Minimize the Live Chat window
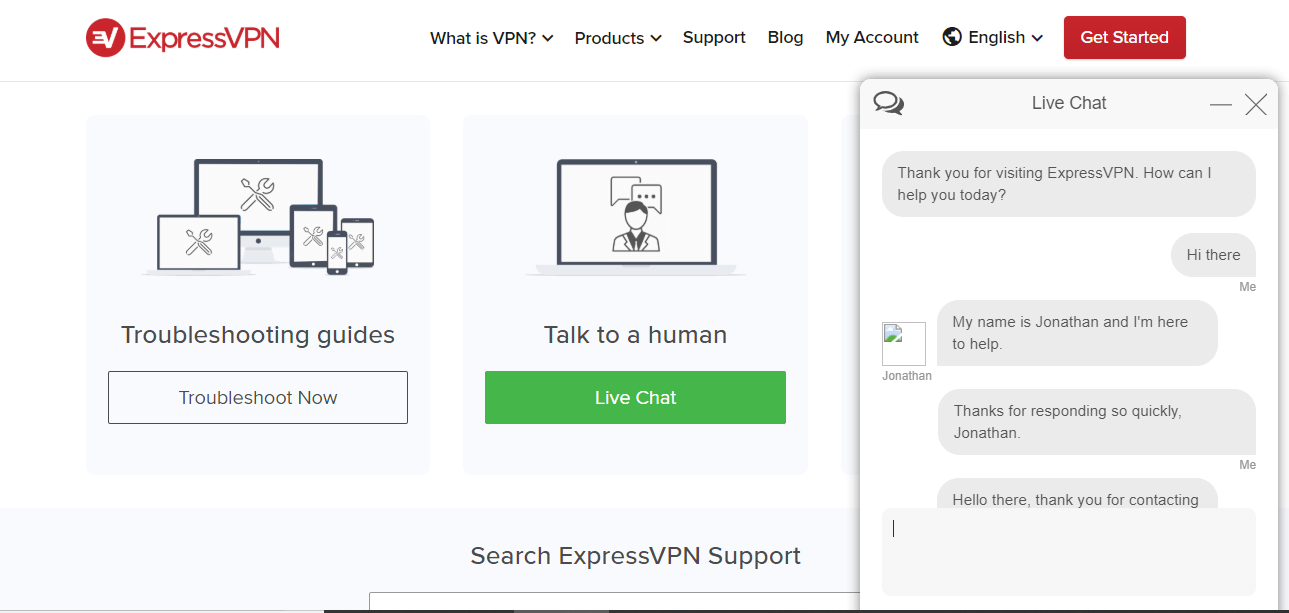1289x613 pixels. pyautogui.click(x=1220, y=104)
